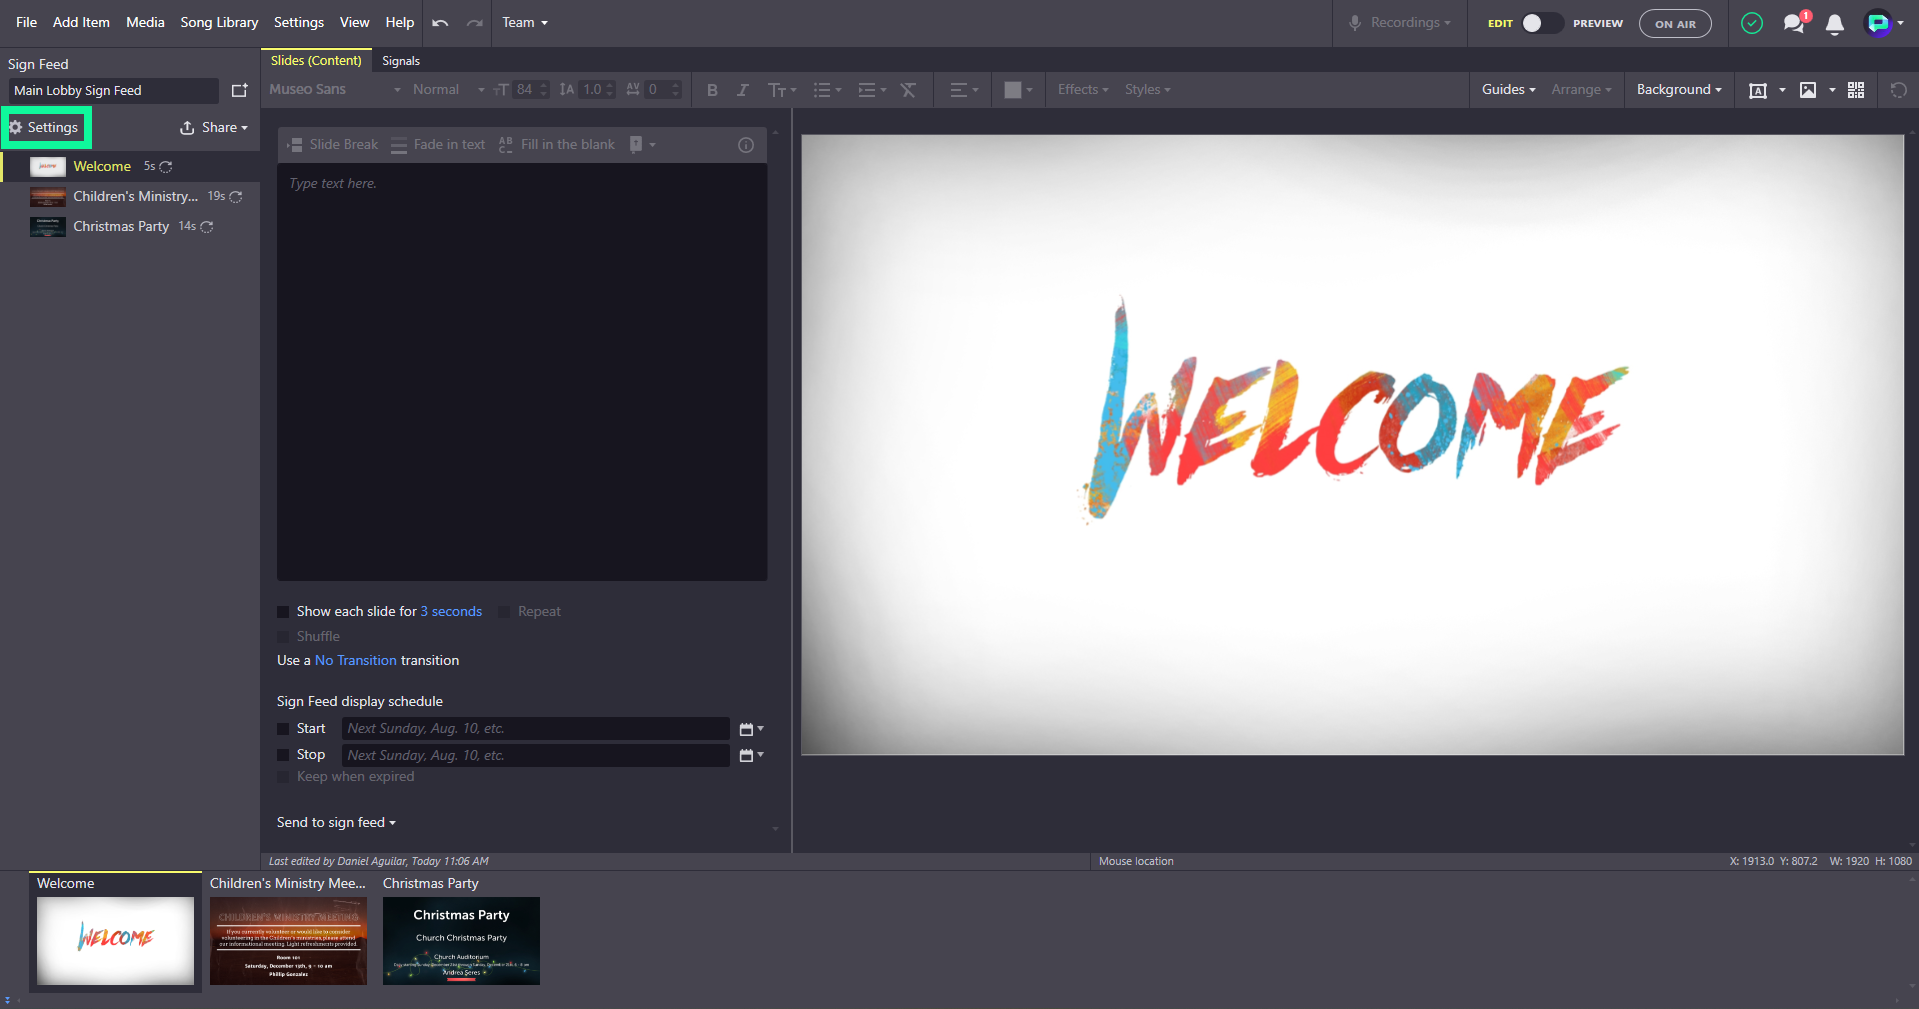Image resolution: width=1919 pixels, height=1009 pixels.
Task: Open the Start date calendar picker
Action: click(751, 729)
